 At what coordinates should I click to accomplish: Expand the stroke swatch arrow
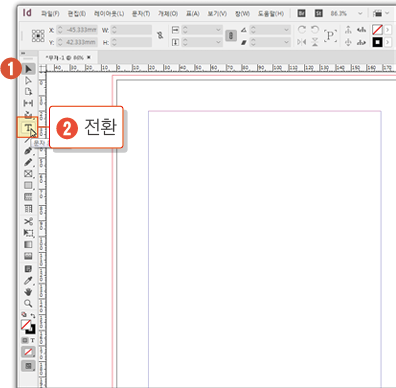[x=388, y=42]
